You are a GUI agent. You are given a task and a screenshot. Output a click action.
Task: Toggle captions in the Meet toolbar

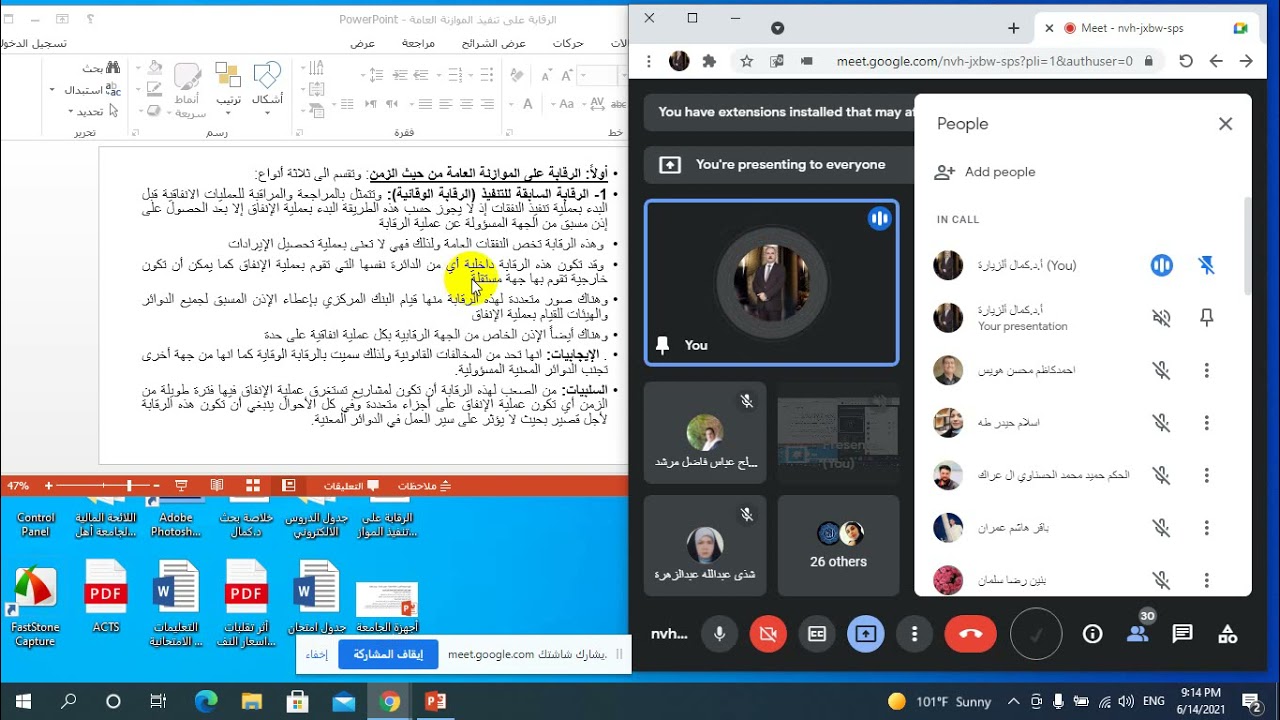pos(817,634)
